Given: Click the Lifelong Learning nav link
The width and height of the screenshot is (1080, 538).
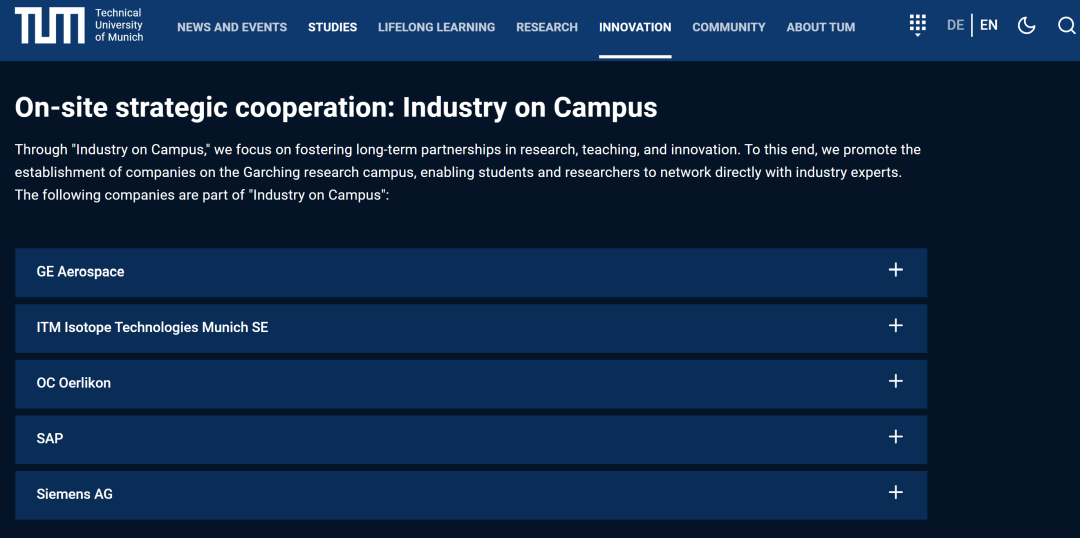Looking at the screenshot, I should [436, 27].
